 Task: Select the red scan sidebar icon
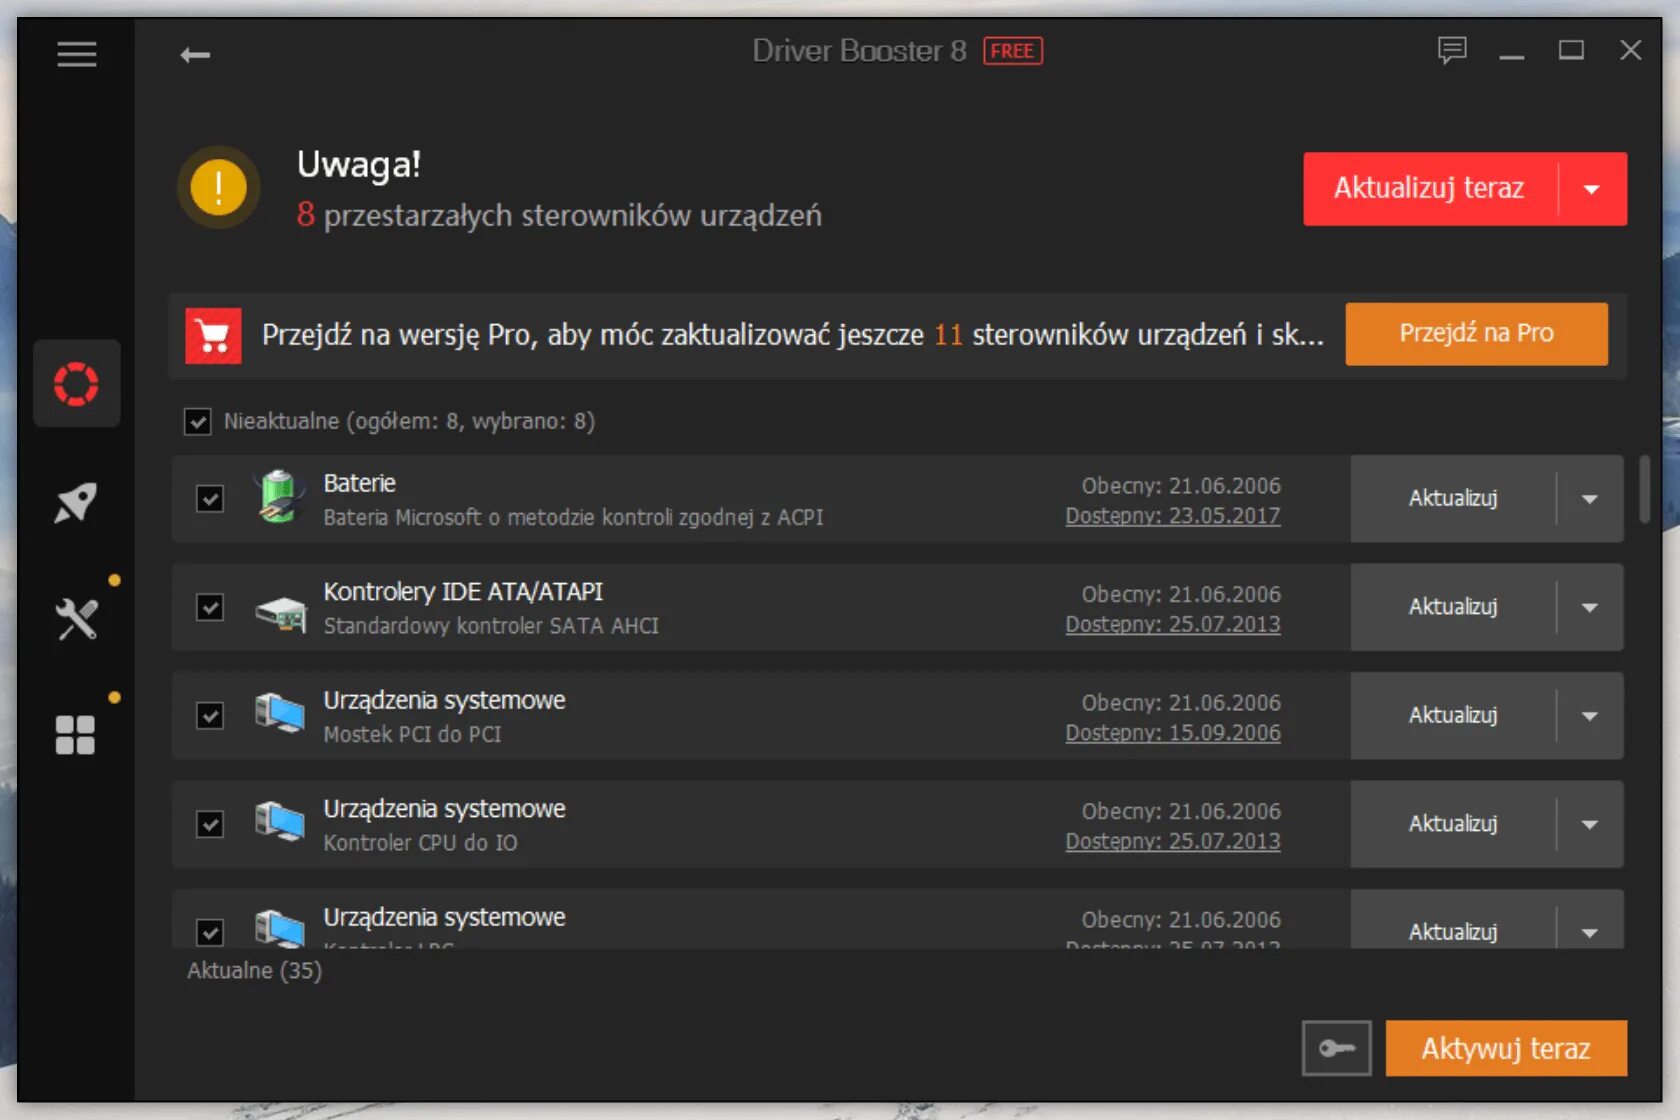click(76, 384)
